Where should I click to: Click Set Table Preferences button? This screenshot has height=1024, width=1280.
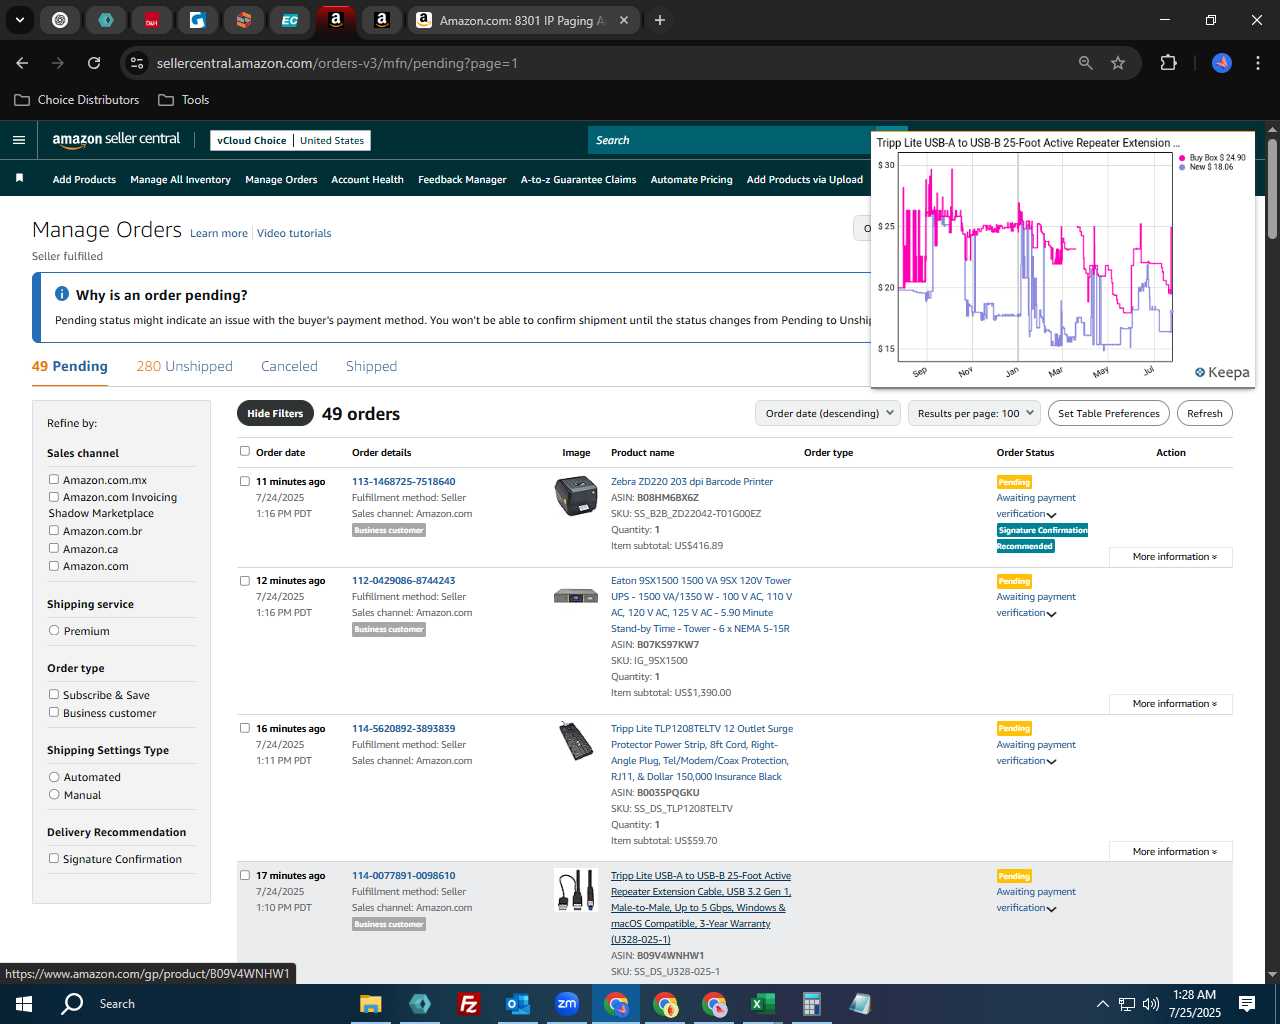coord(1109,413)
